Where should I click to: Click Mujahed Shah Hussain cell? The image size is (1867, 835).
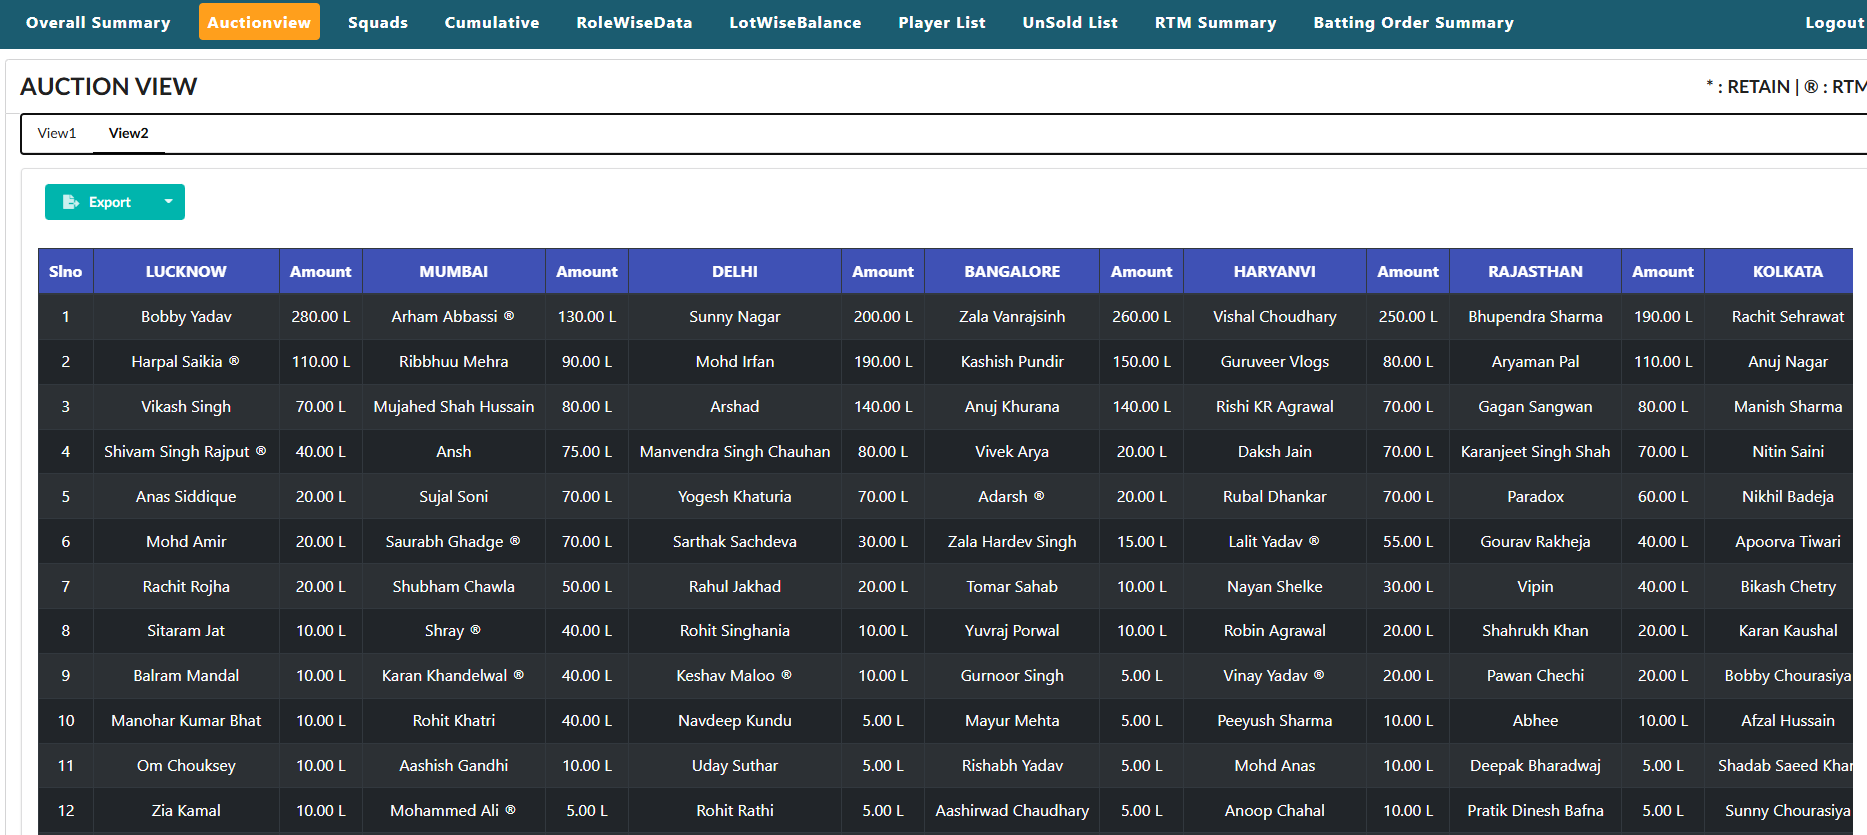pyautogui.click(x=454, y=406)
